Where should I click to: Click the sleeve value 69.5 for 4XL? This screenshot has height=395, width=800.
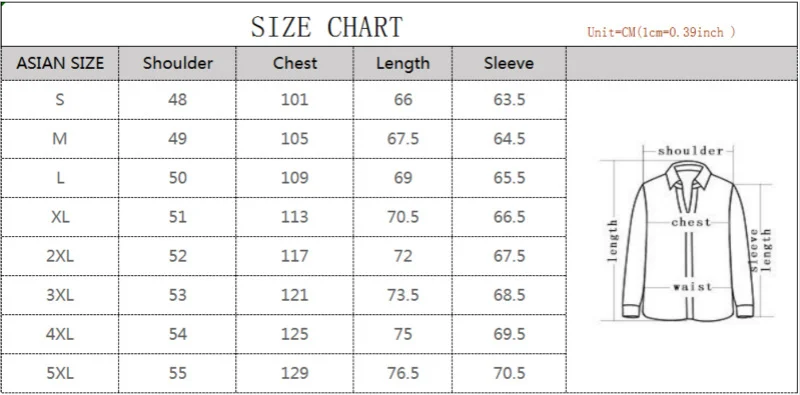509,334
